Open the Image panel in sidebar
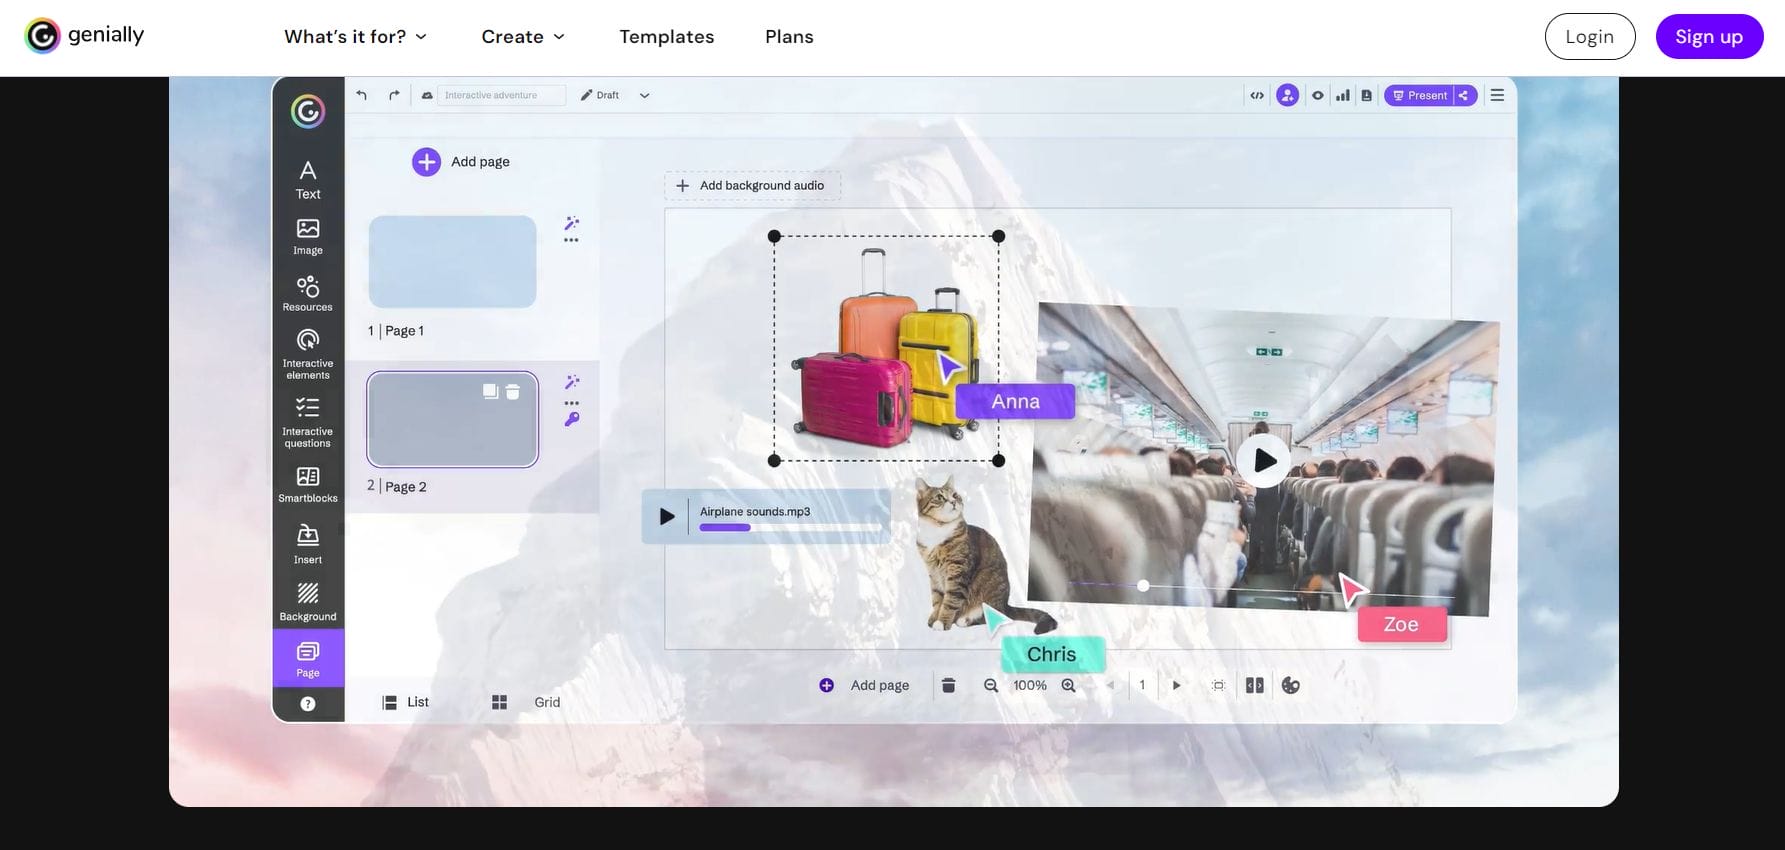Viewport: 1785px width, 850px height. point(308,237)
